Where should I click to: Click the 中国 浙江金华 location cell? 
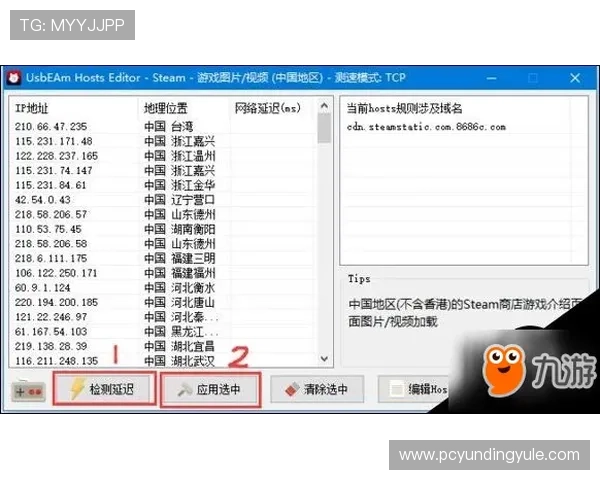coord(179,185)
